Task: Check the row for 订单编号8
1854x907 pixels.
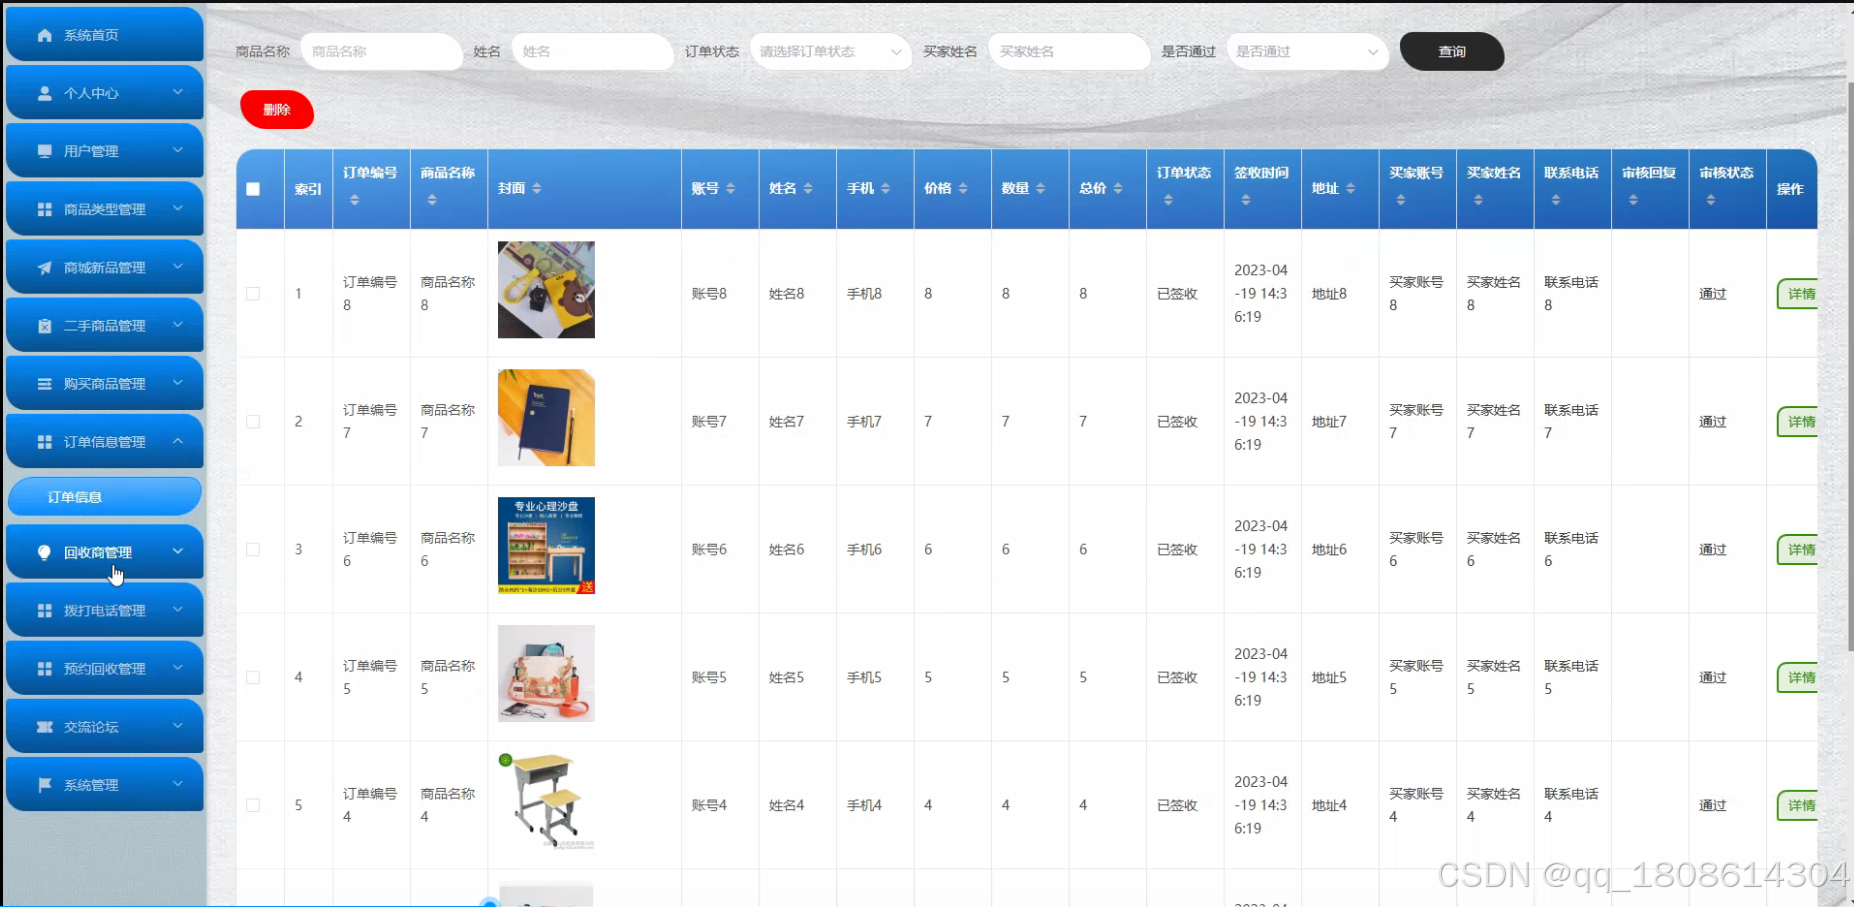Action: (253, 294)
